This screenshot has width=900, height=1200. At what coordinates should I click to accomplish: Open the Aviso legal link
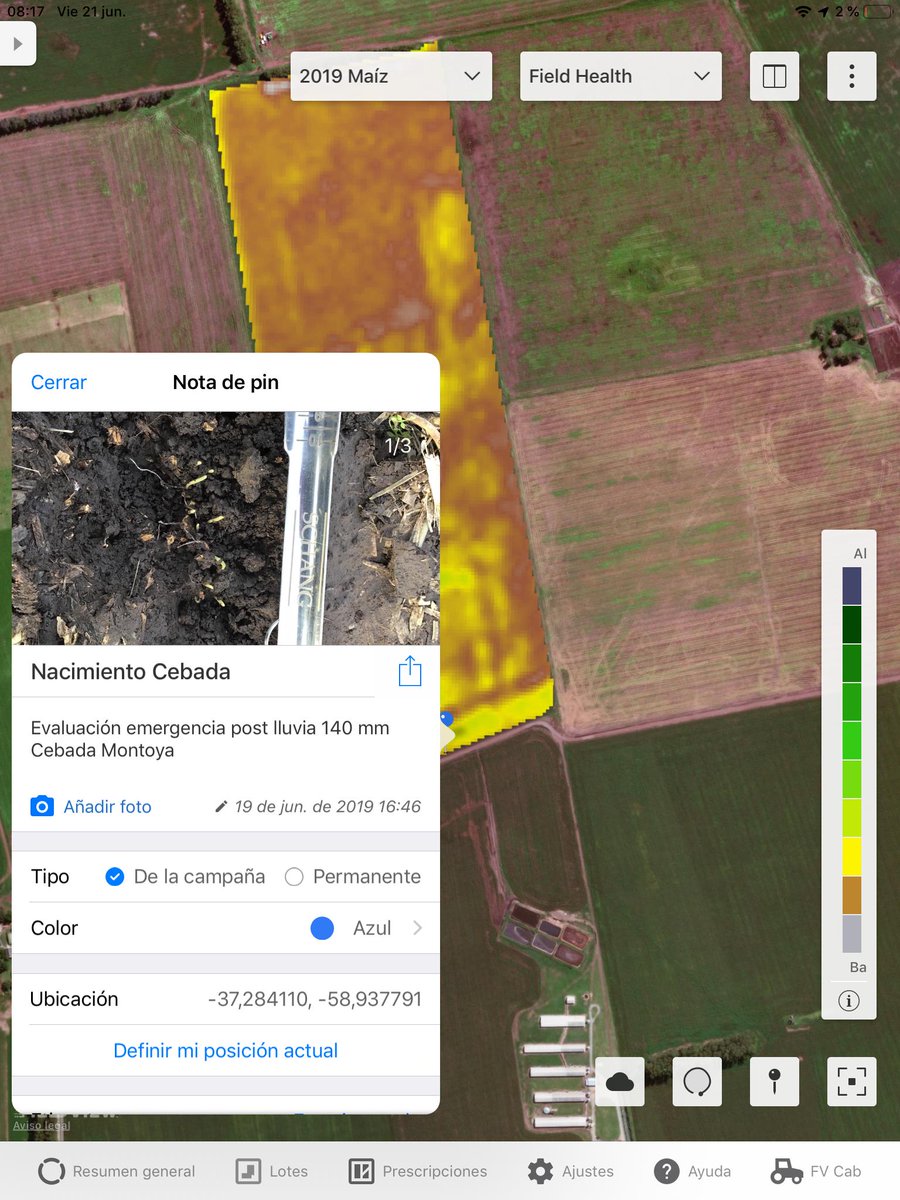41,1125
